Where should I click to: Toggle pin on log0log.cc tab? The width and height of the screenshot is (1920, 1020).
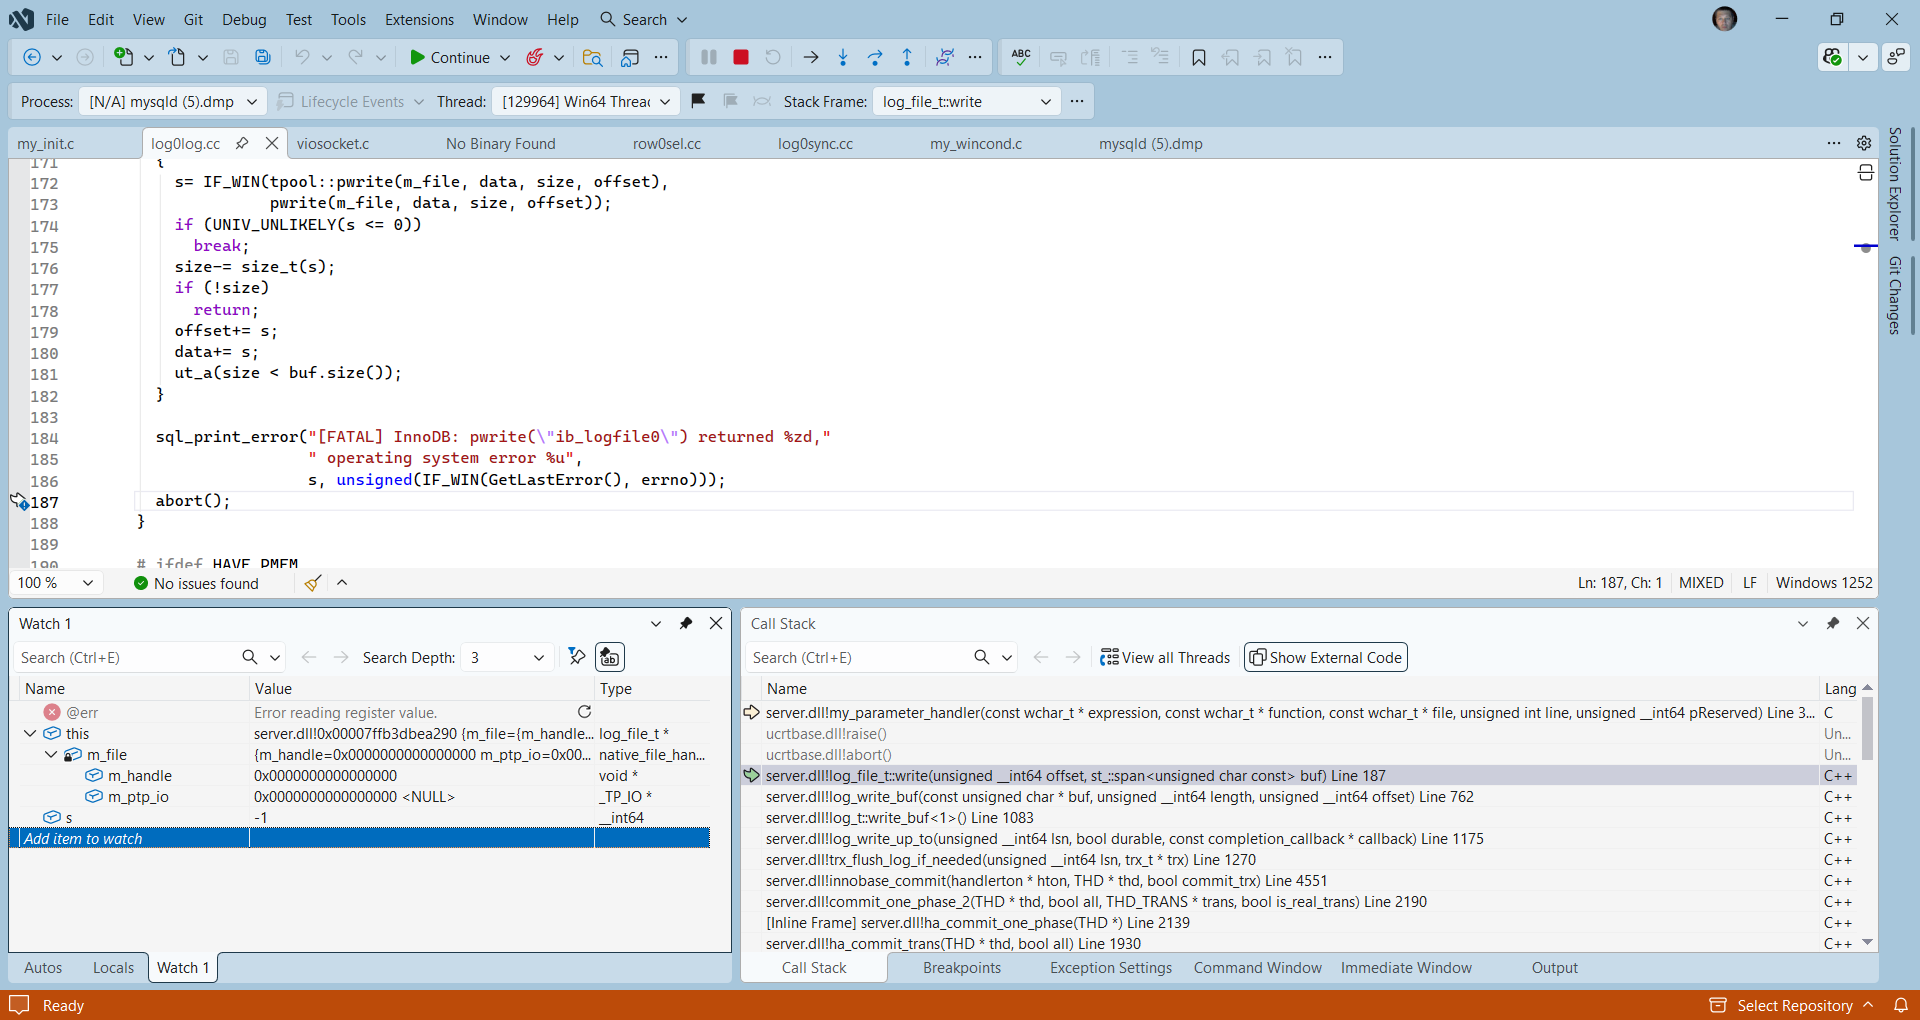pyautogui.click(x=242, y=143)
